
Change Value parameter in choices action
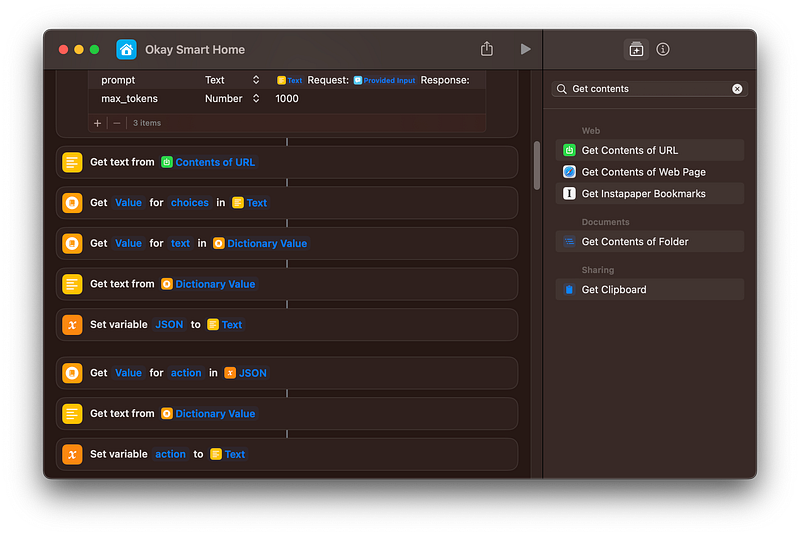pos(128,203)
